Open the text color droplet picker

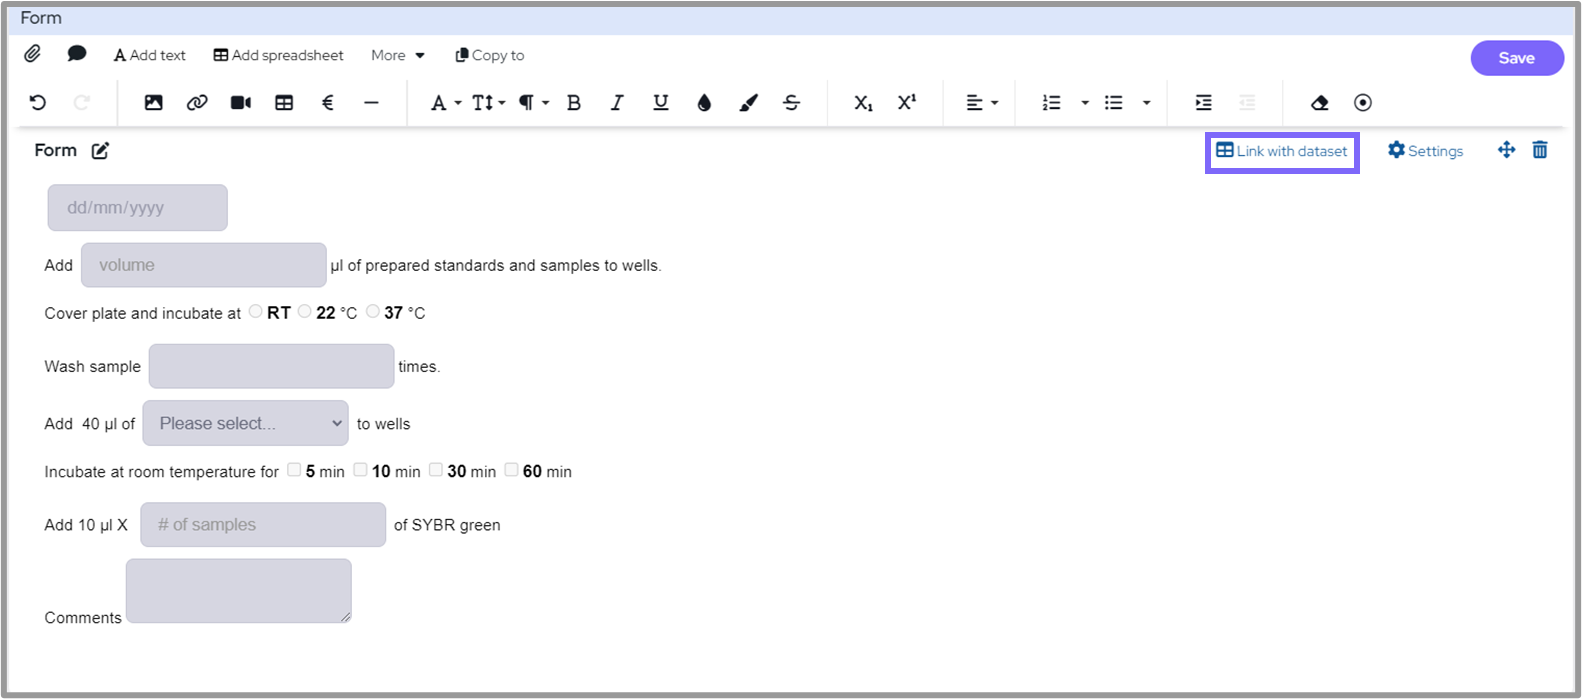click(x=704, y=103)
